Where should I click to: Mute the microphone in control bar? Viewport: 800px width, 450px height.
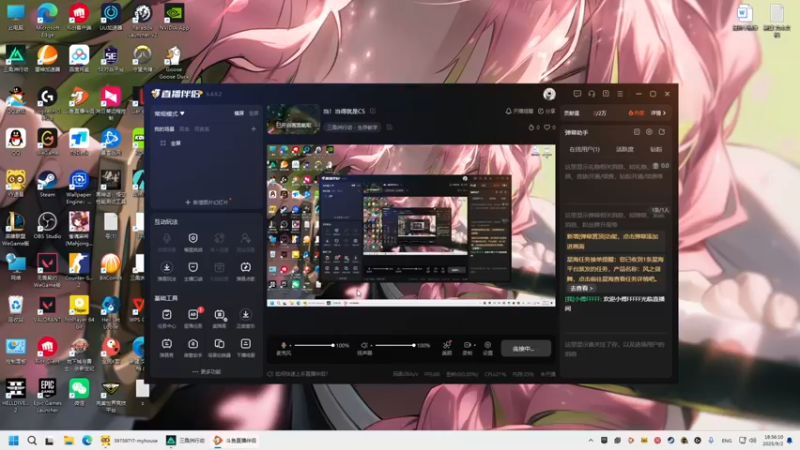point(284,345)
